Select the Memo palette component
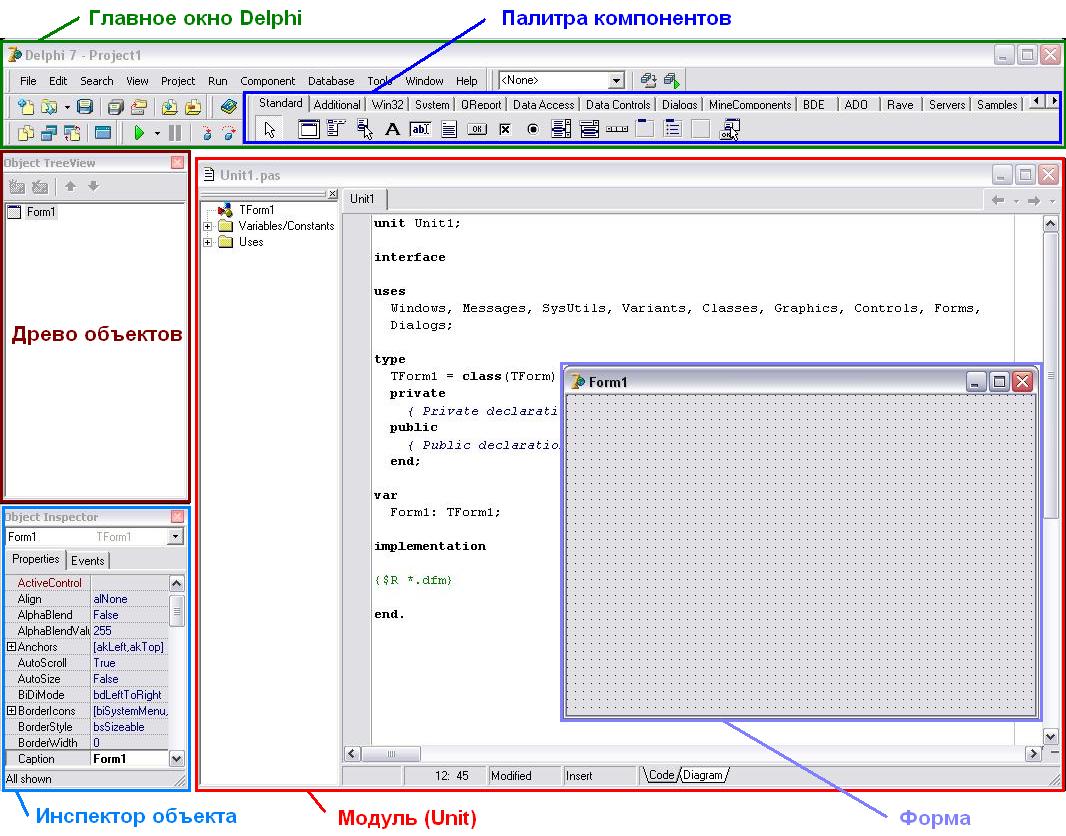1066x836 pixels. pyautogui.click(x=449, y=128)
